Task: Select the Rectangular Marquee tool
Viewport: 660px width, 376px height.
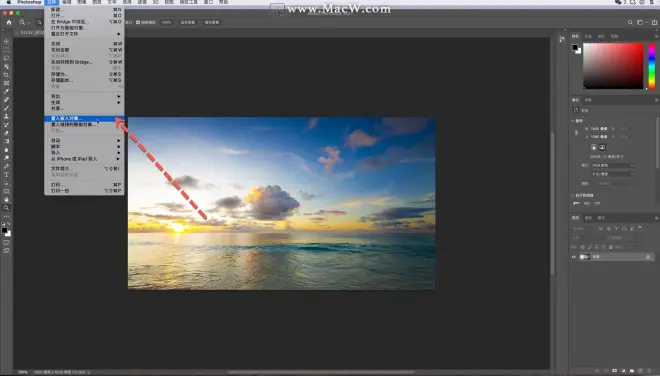Action: [x=6, y=50]
